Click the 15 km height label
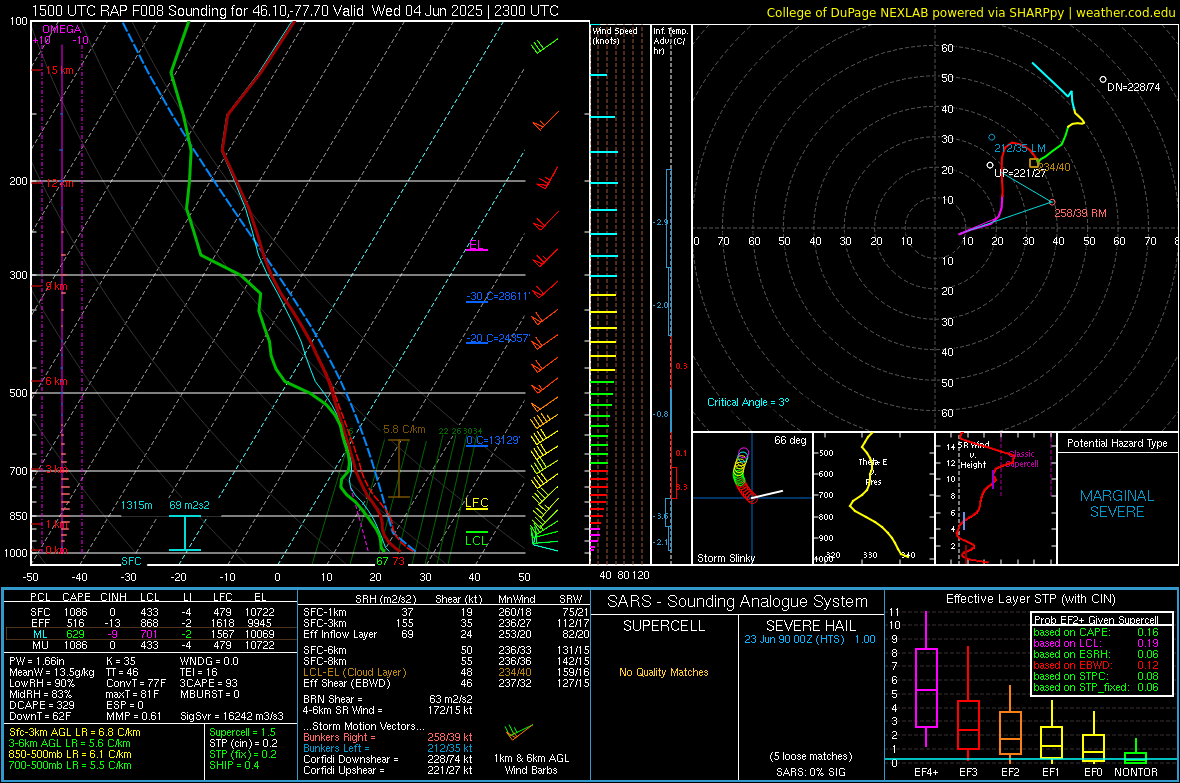Screen dimensions: 1180x783 (x=59, y=70)
